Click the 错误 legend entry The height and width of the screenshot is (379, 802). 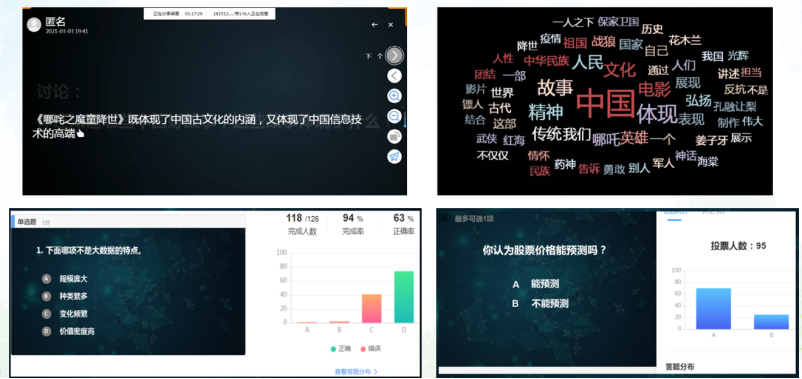click(x=371, y=349)
